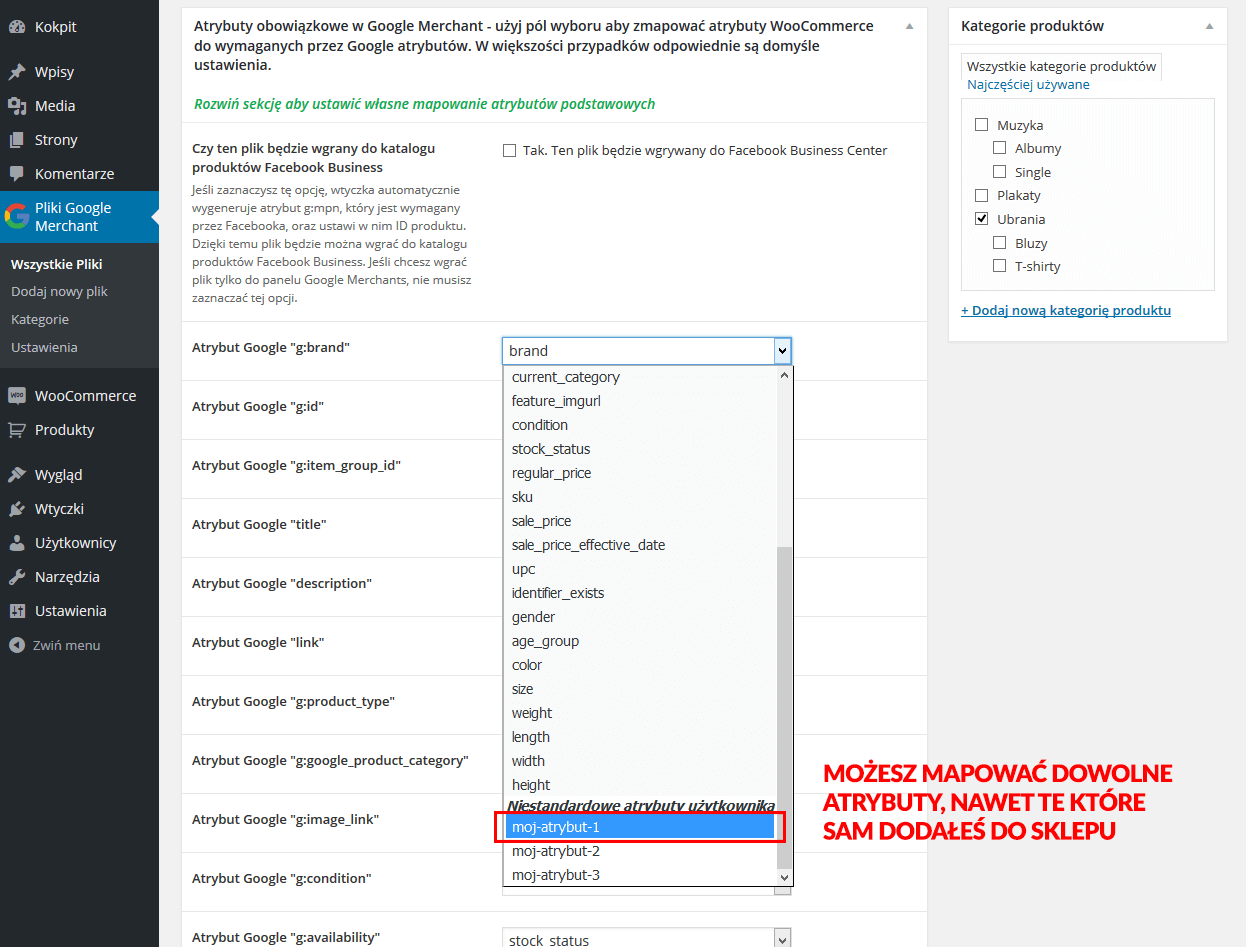Viewport: 1246px width, 947px height.
Task: Tick the Bluzy subcategory checkbox
Action: [999, 243]
